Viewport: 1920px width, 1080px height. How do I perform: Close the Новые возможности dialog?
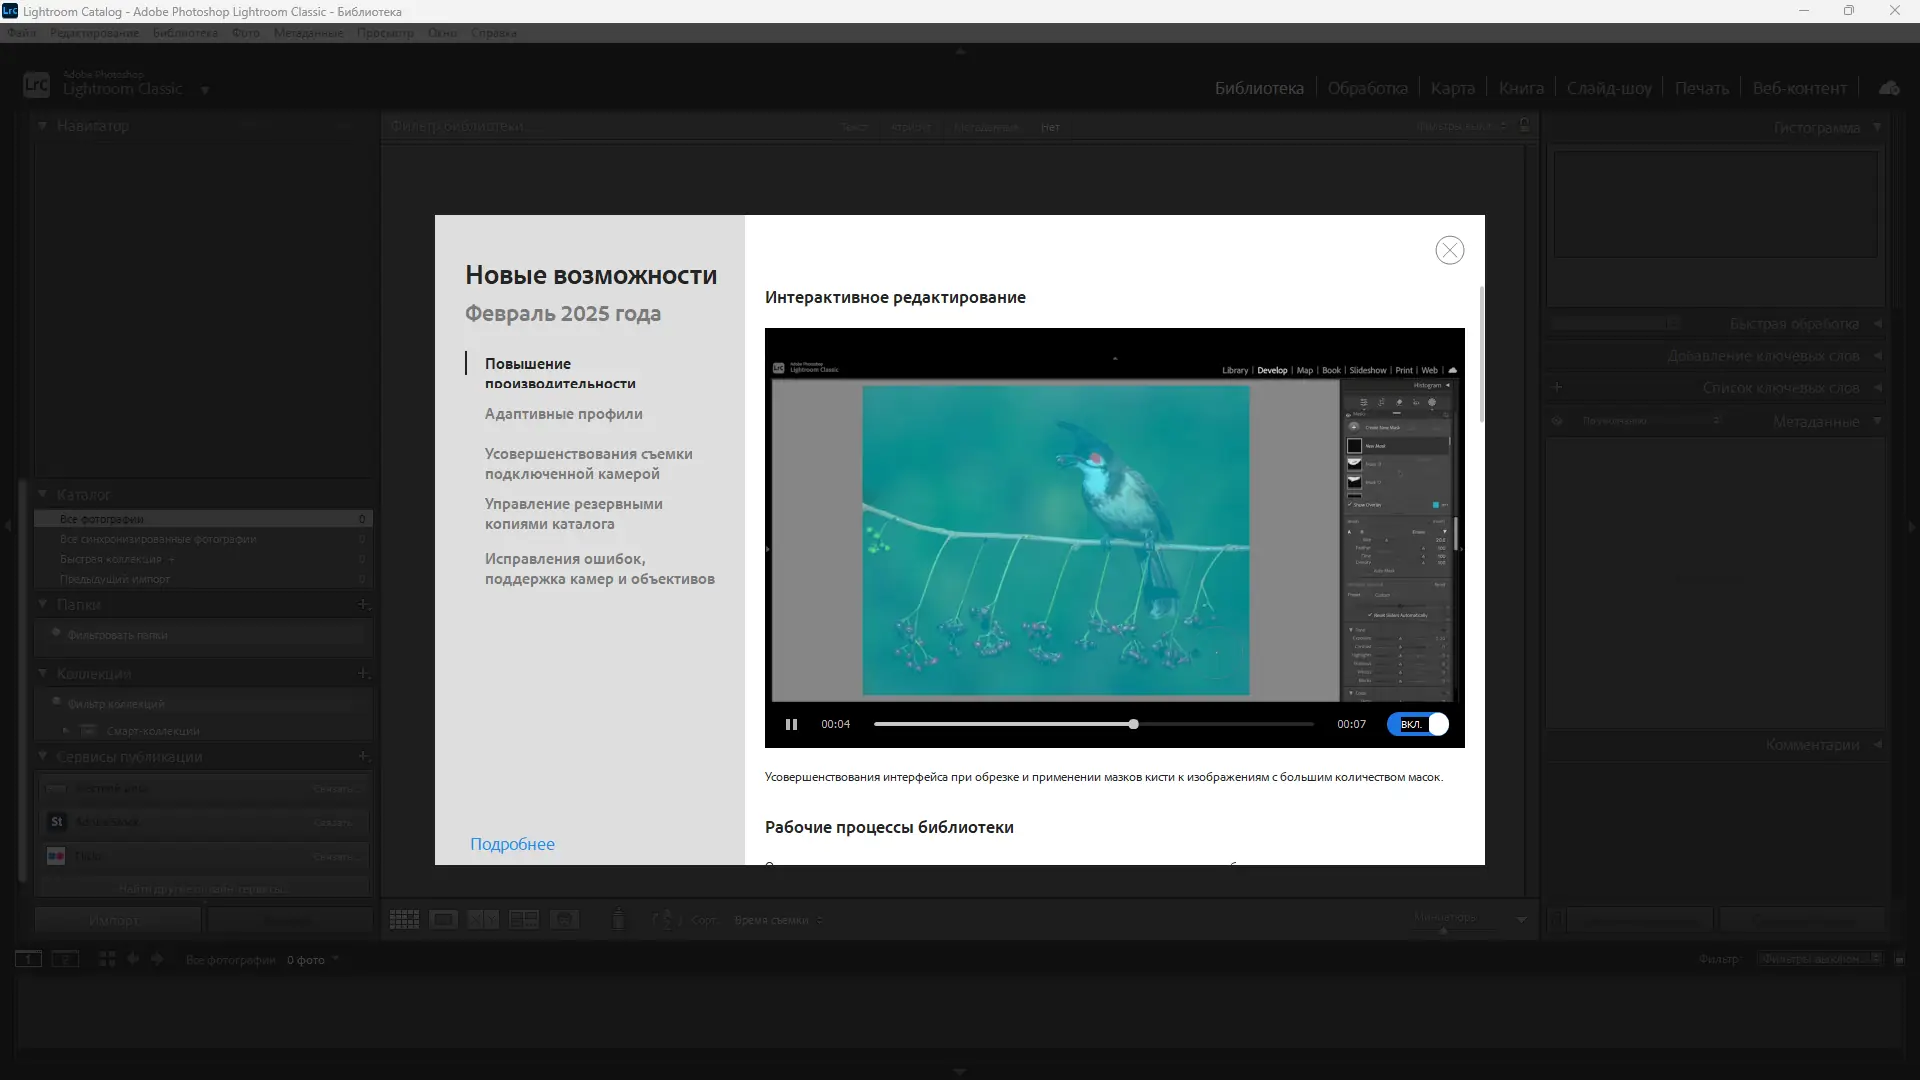(x=1449, y=250)
